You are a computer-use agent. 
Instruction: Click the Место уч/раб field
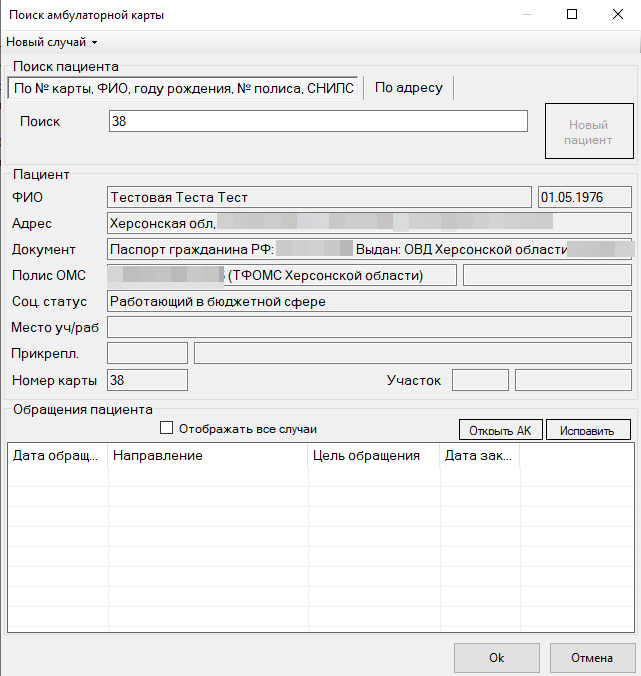click(368, 327)
